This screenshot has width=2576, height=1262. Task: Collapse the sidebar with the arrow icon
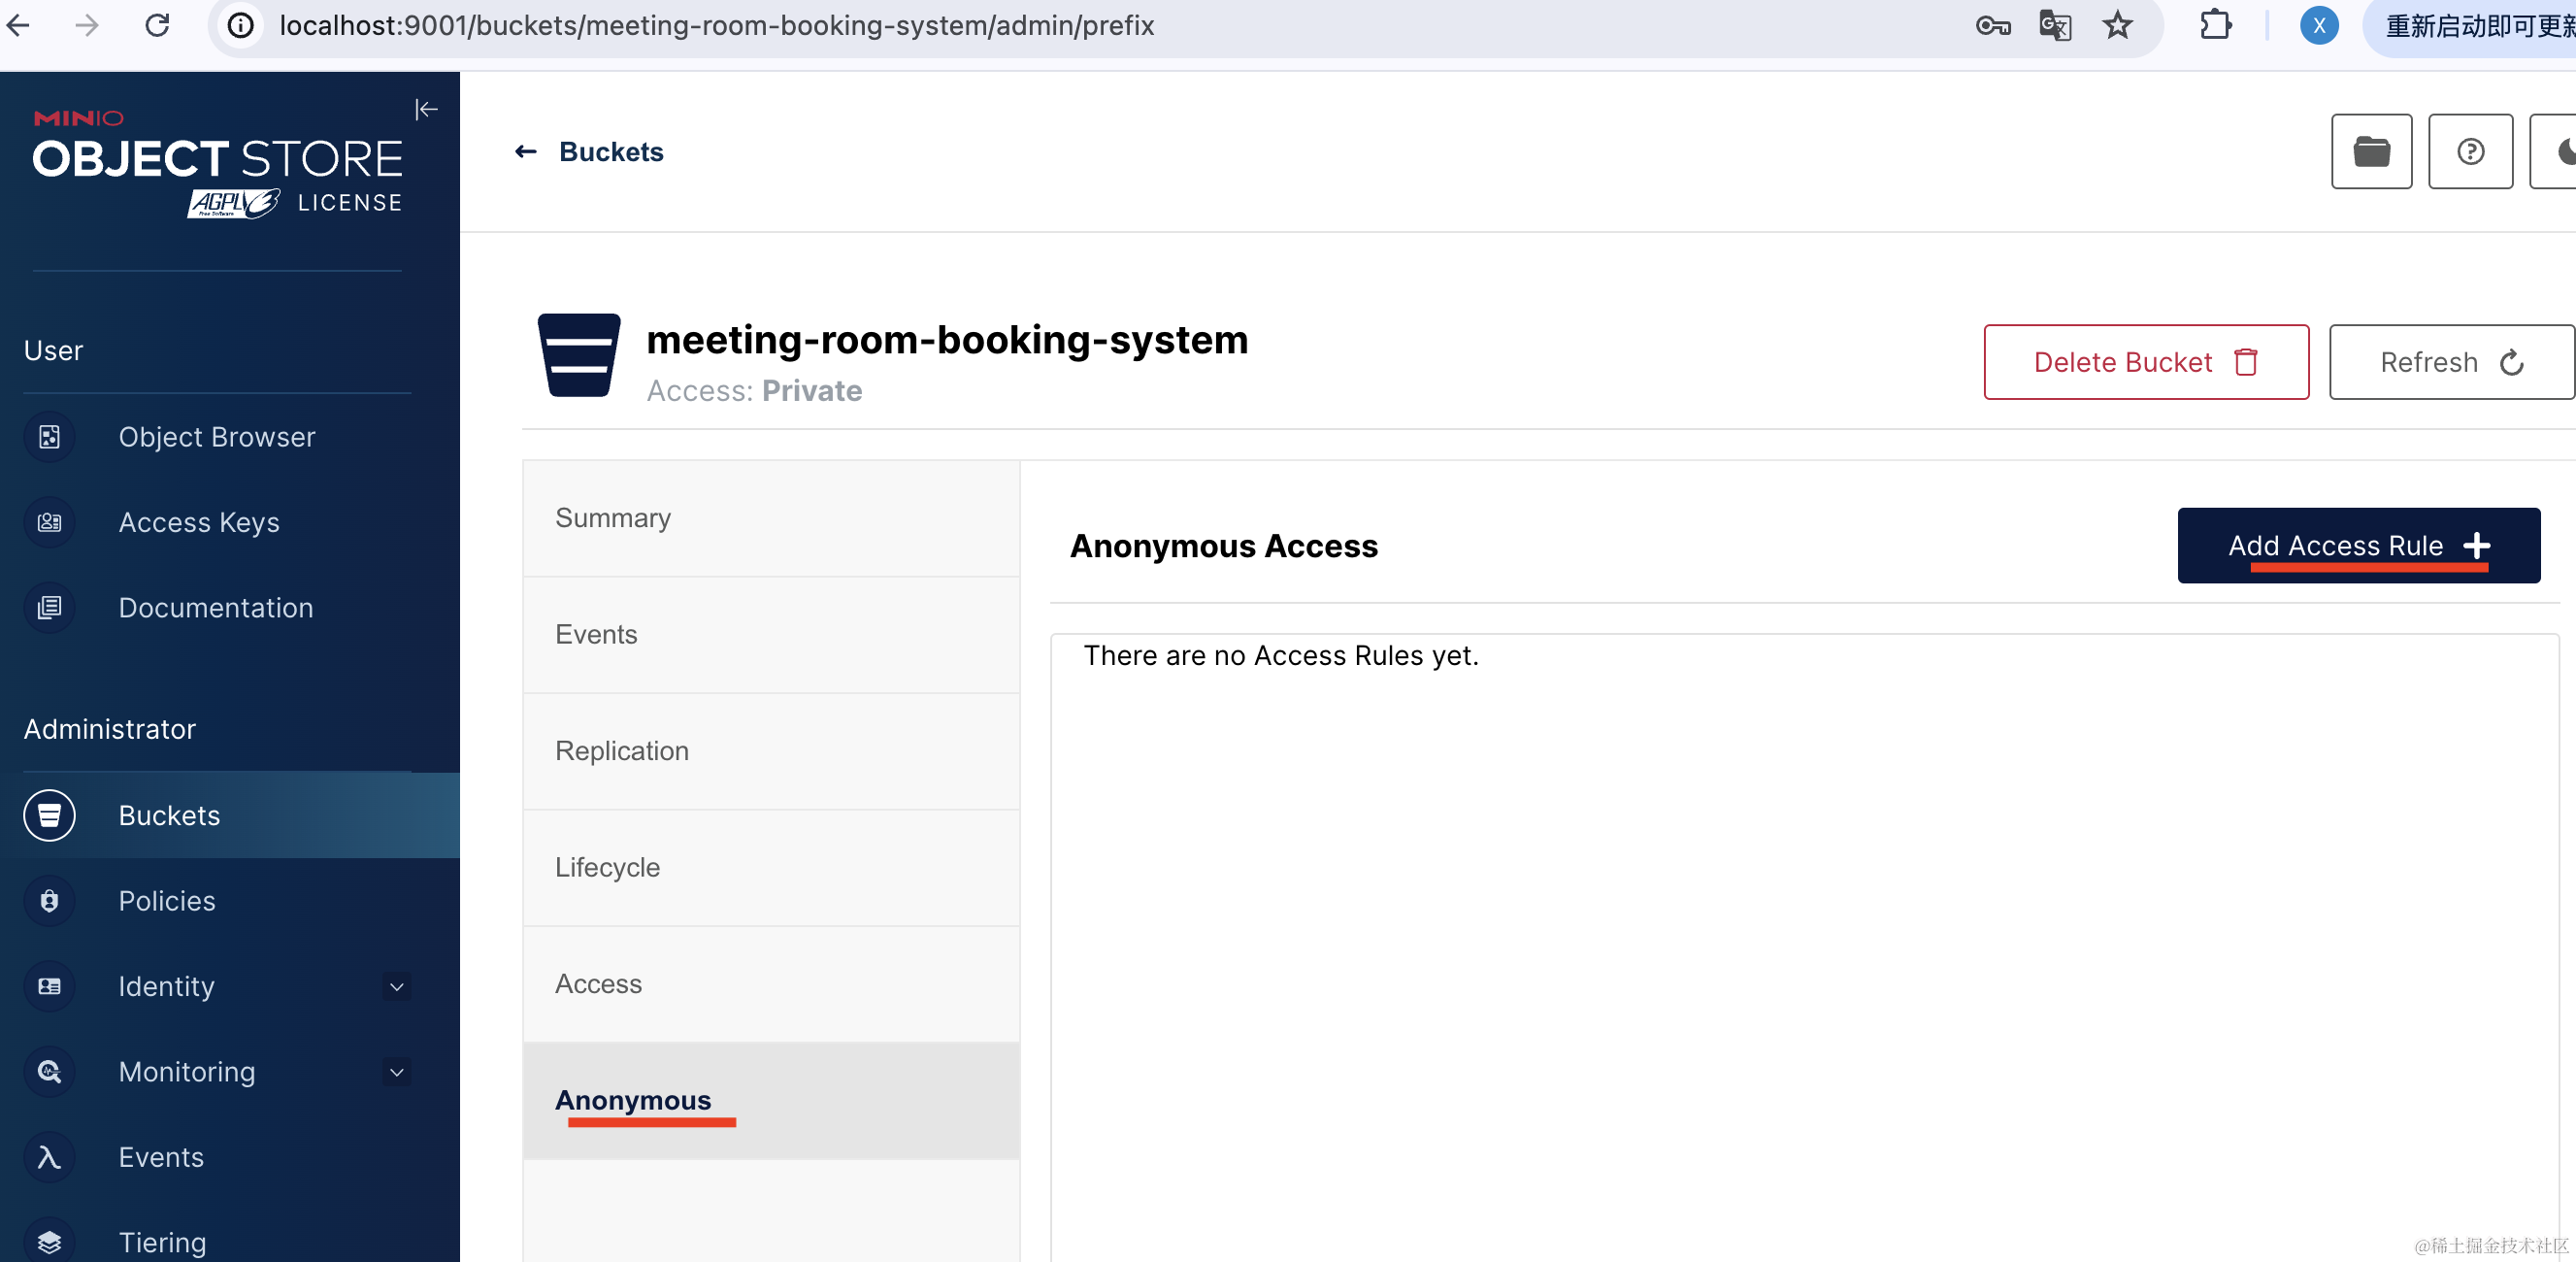click(x=426, y=109)
